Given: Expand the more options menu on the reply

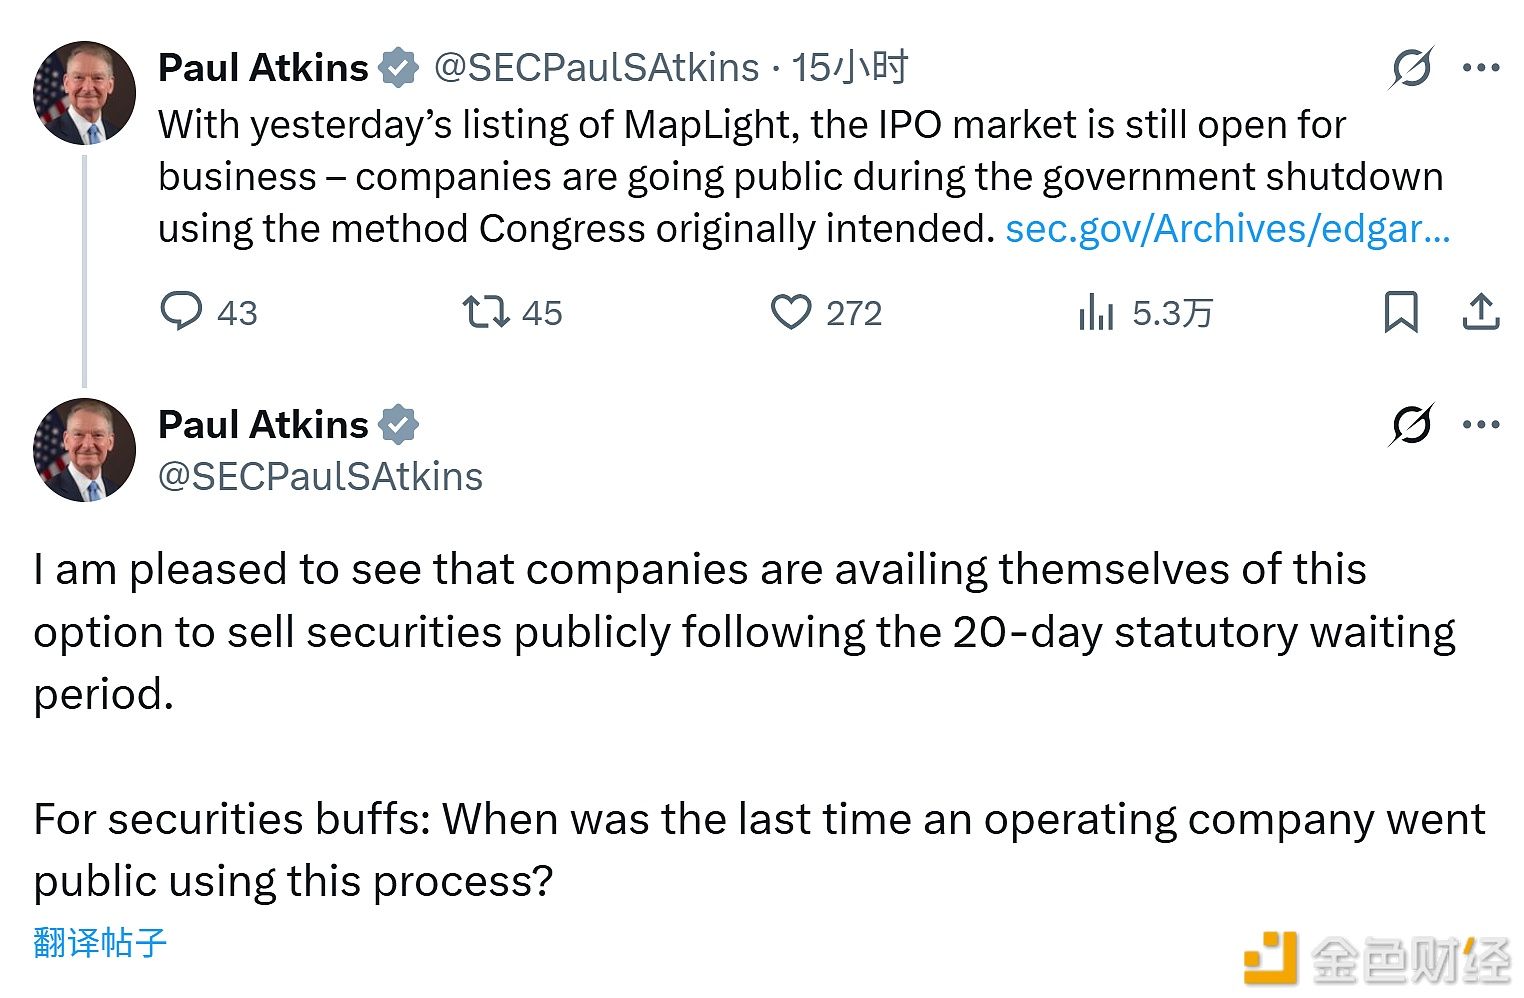Looking at the screenshot, I should coord(1481,424).
